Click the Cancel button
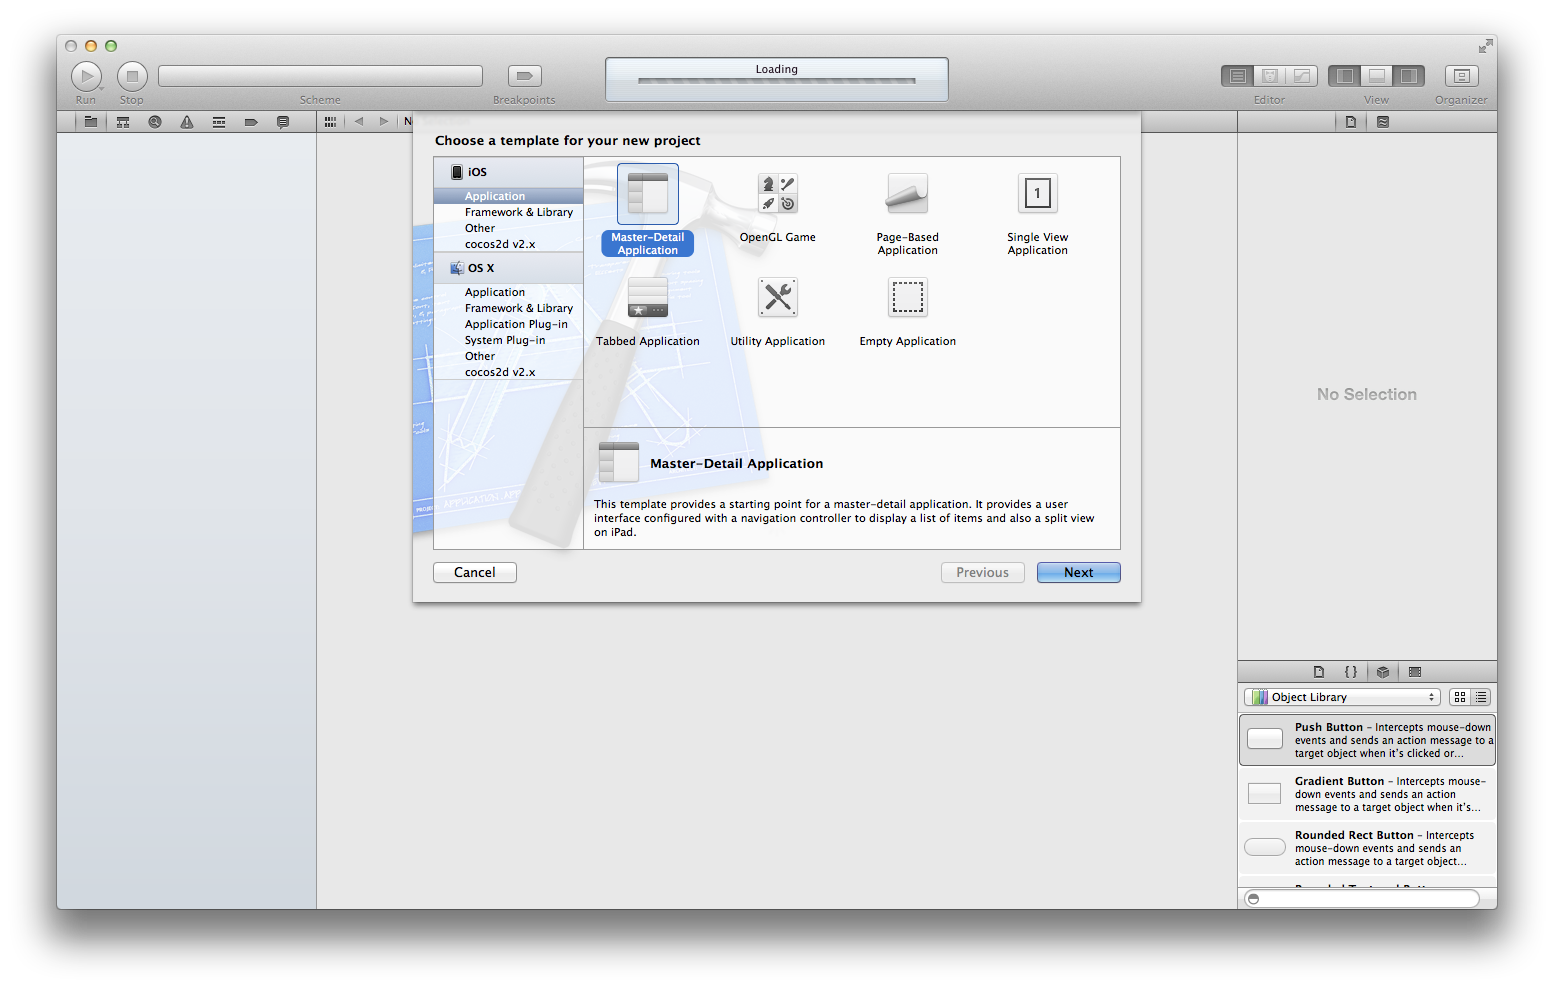 (475, 572)
